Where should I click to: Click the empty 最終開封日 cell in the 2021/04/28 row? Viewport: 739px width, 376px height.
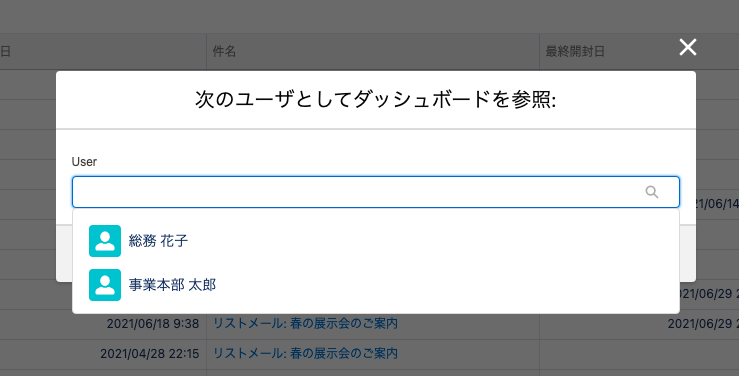click(x=639, y=354)
